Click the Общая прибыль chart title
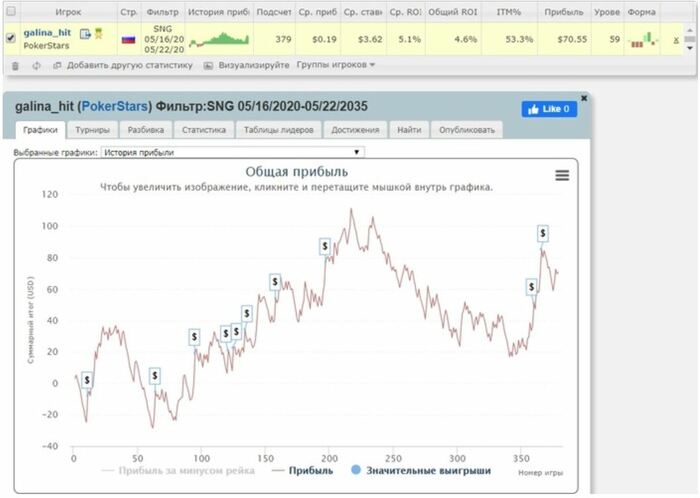 tap(296, 172)
